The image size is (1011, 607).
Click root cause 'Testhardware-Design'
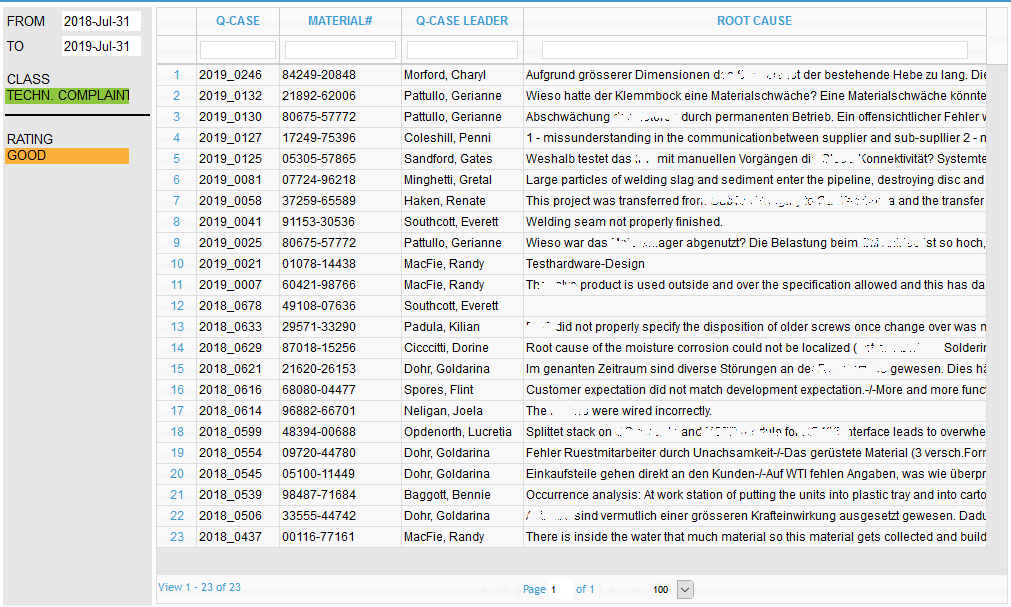(x=585, y=264)
